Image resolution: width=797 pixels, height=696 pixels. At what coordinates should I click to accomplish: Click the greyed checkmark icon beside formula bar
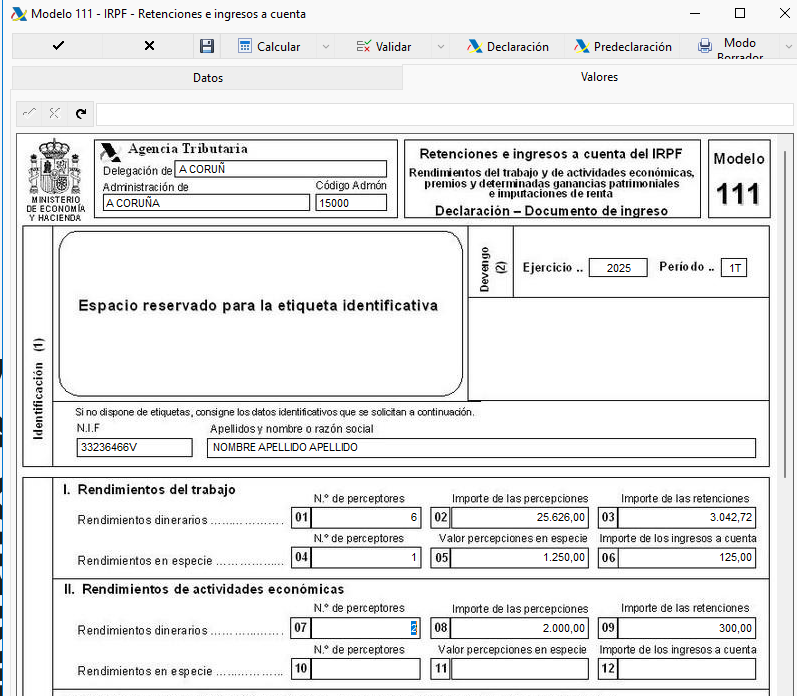coord(29,114)
